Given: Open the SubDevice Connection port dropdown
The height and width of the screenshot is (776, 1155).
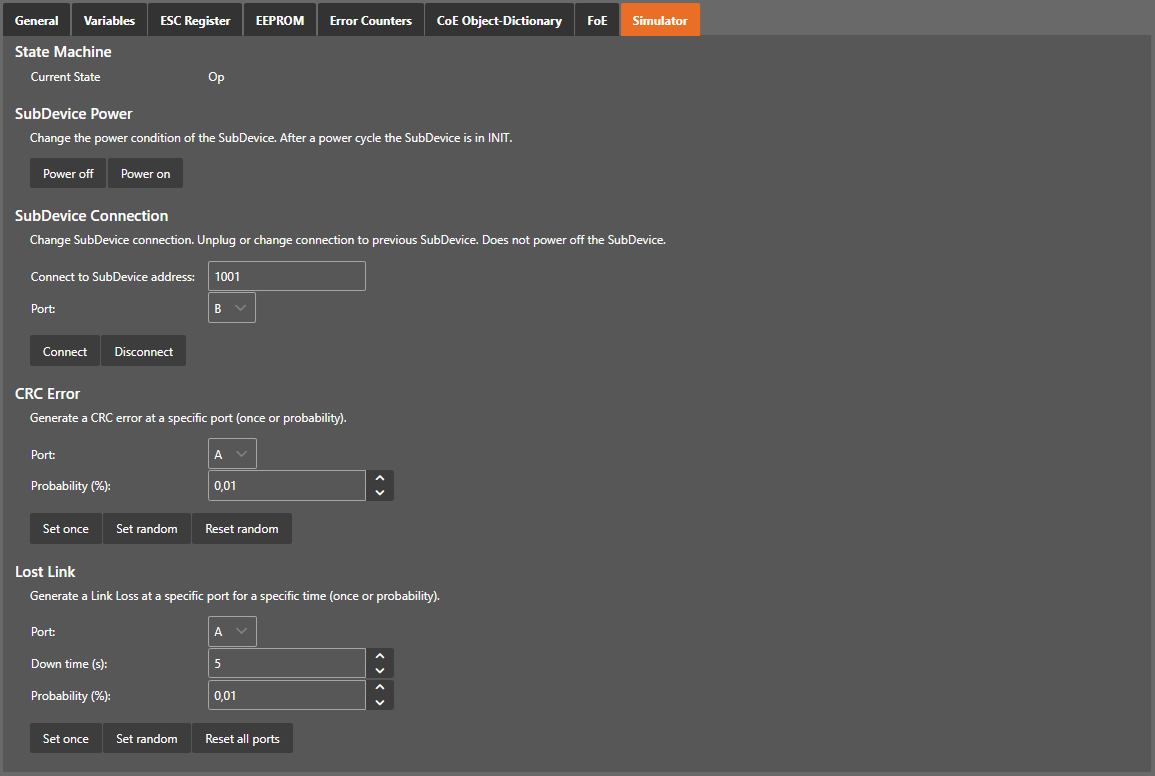Looking at the screenshot, I should [232, 308].
